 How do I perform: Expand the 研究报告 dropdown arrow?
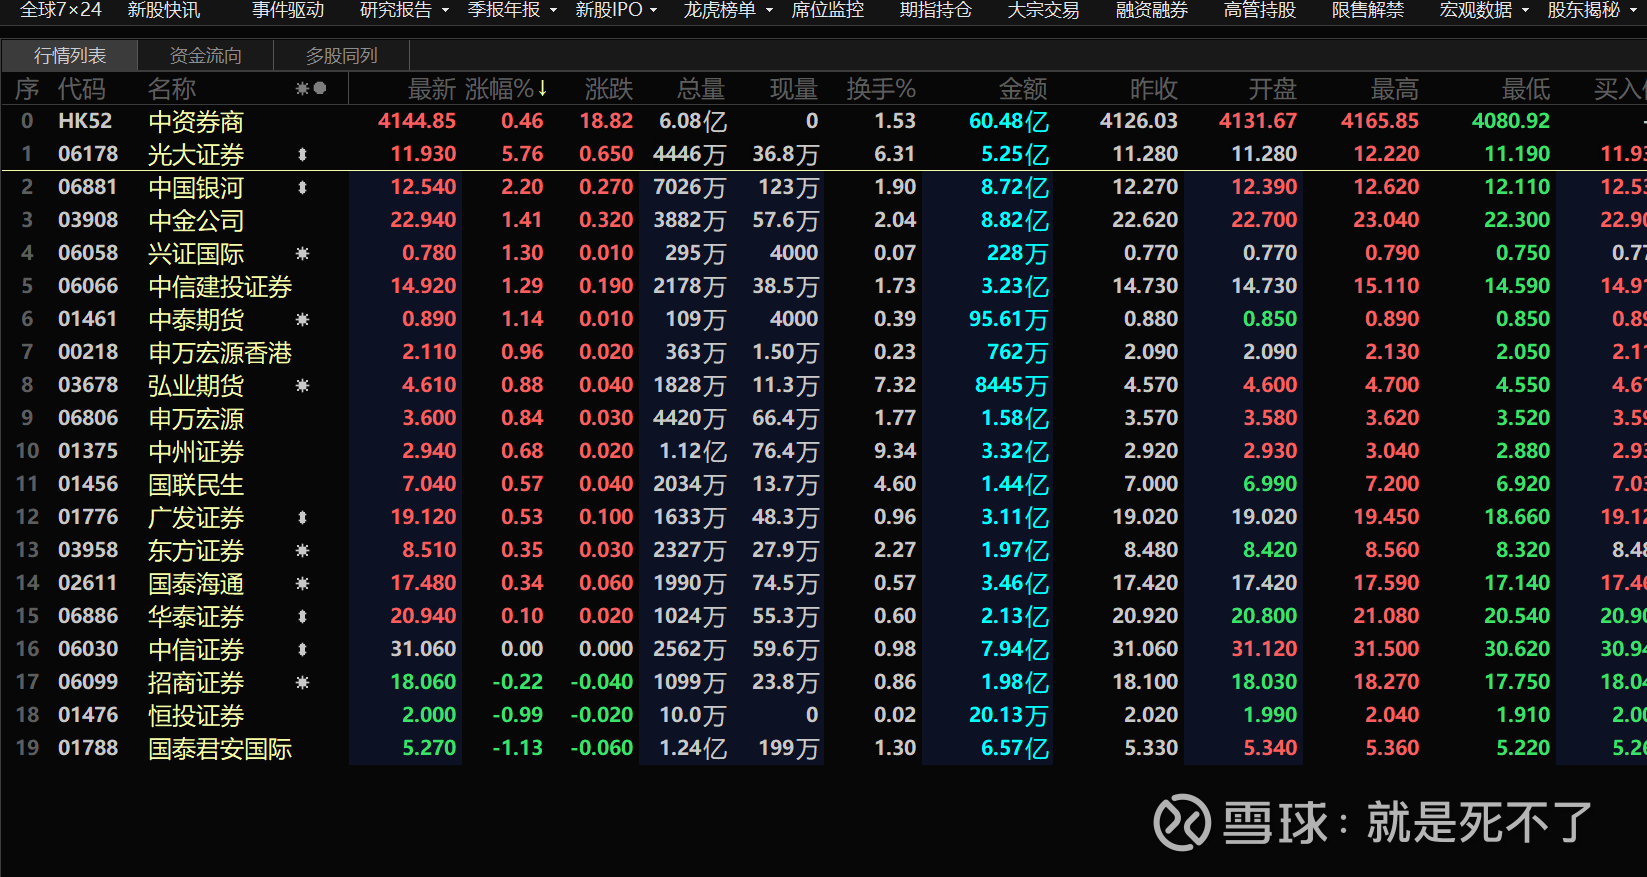445,10
